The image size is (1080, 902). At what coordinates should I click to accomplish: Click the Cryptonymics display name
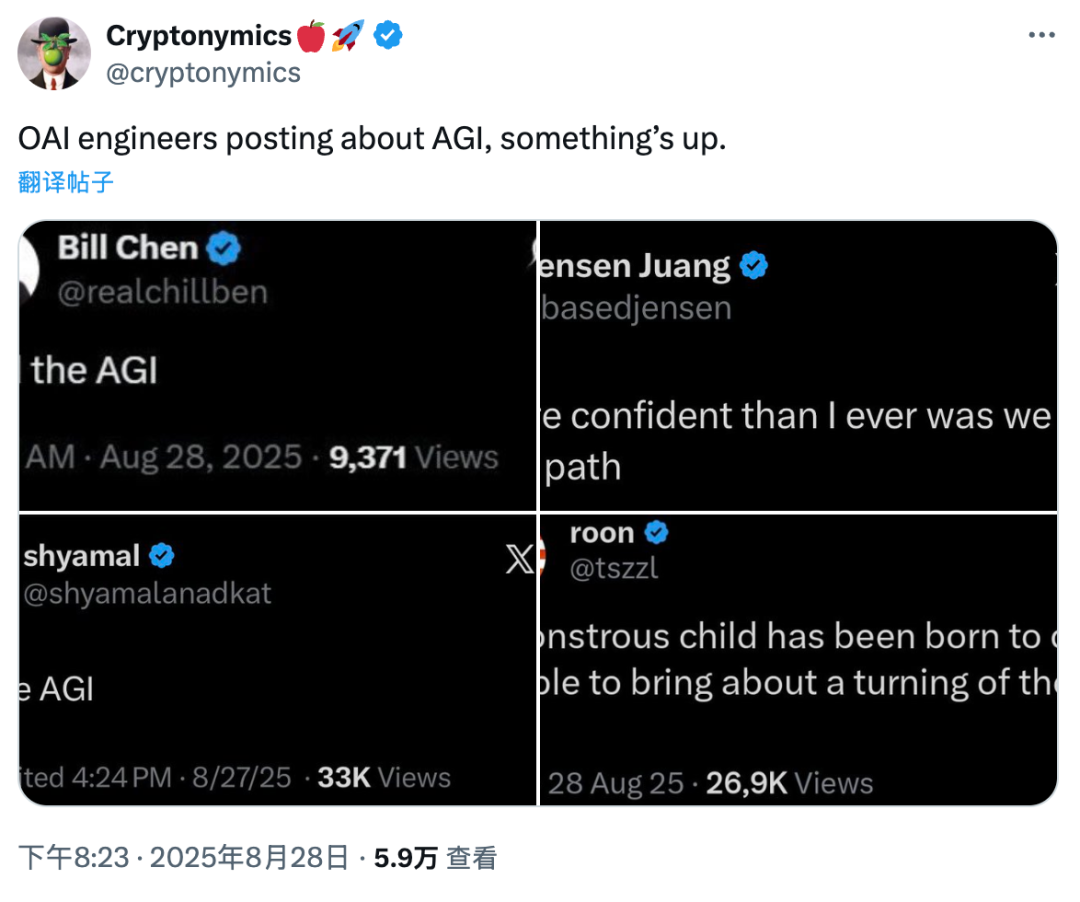point(198,36)
